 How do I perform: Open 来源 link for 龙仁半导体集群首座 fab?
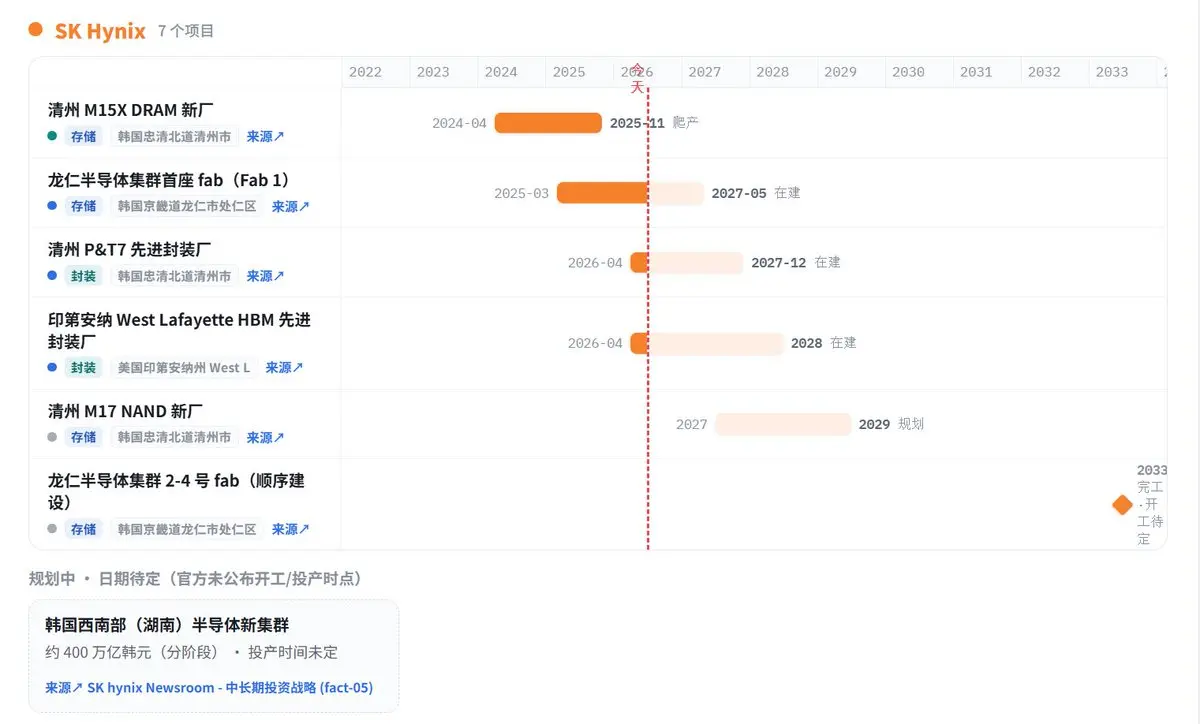tap(291, 207)
